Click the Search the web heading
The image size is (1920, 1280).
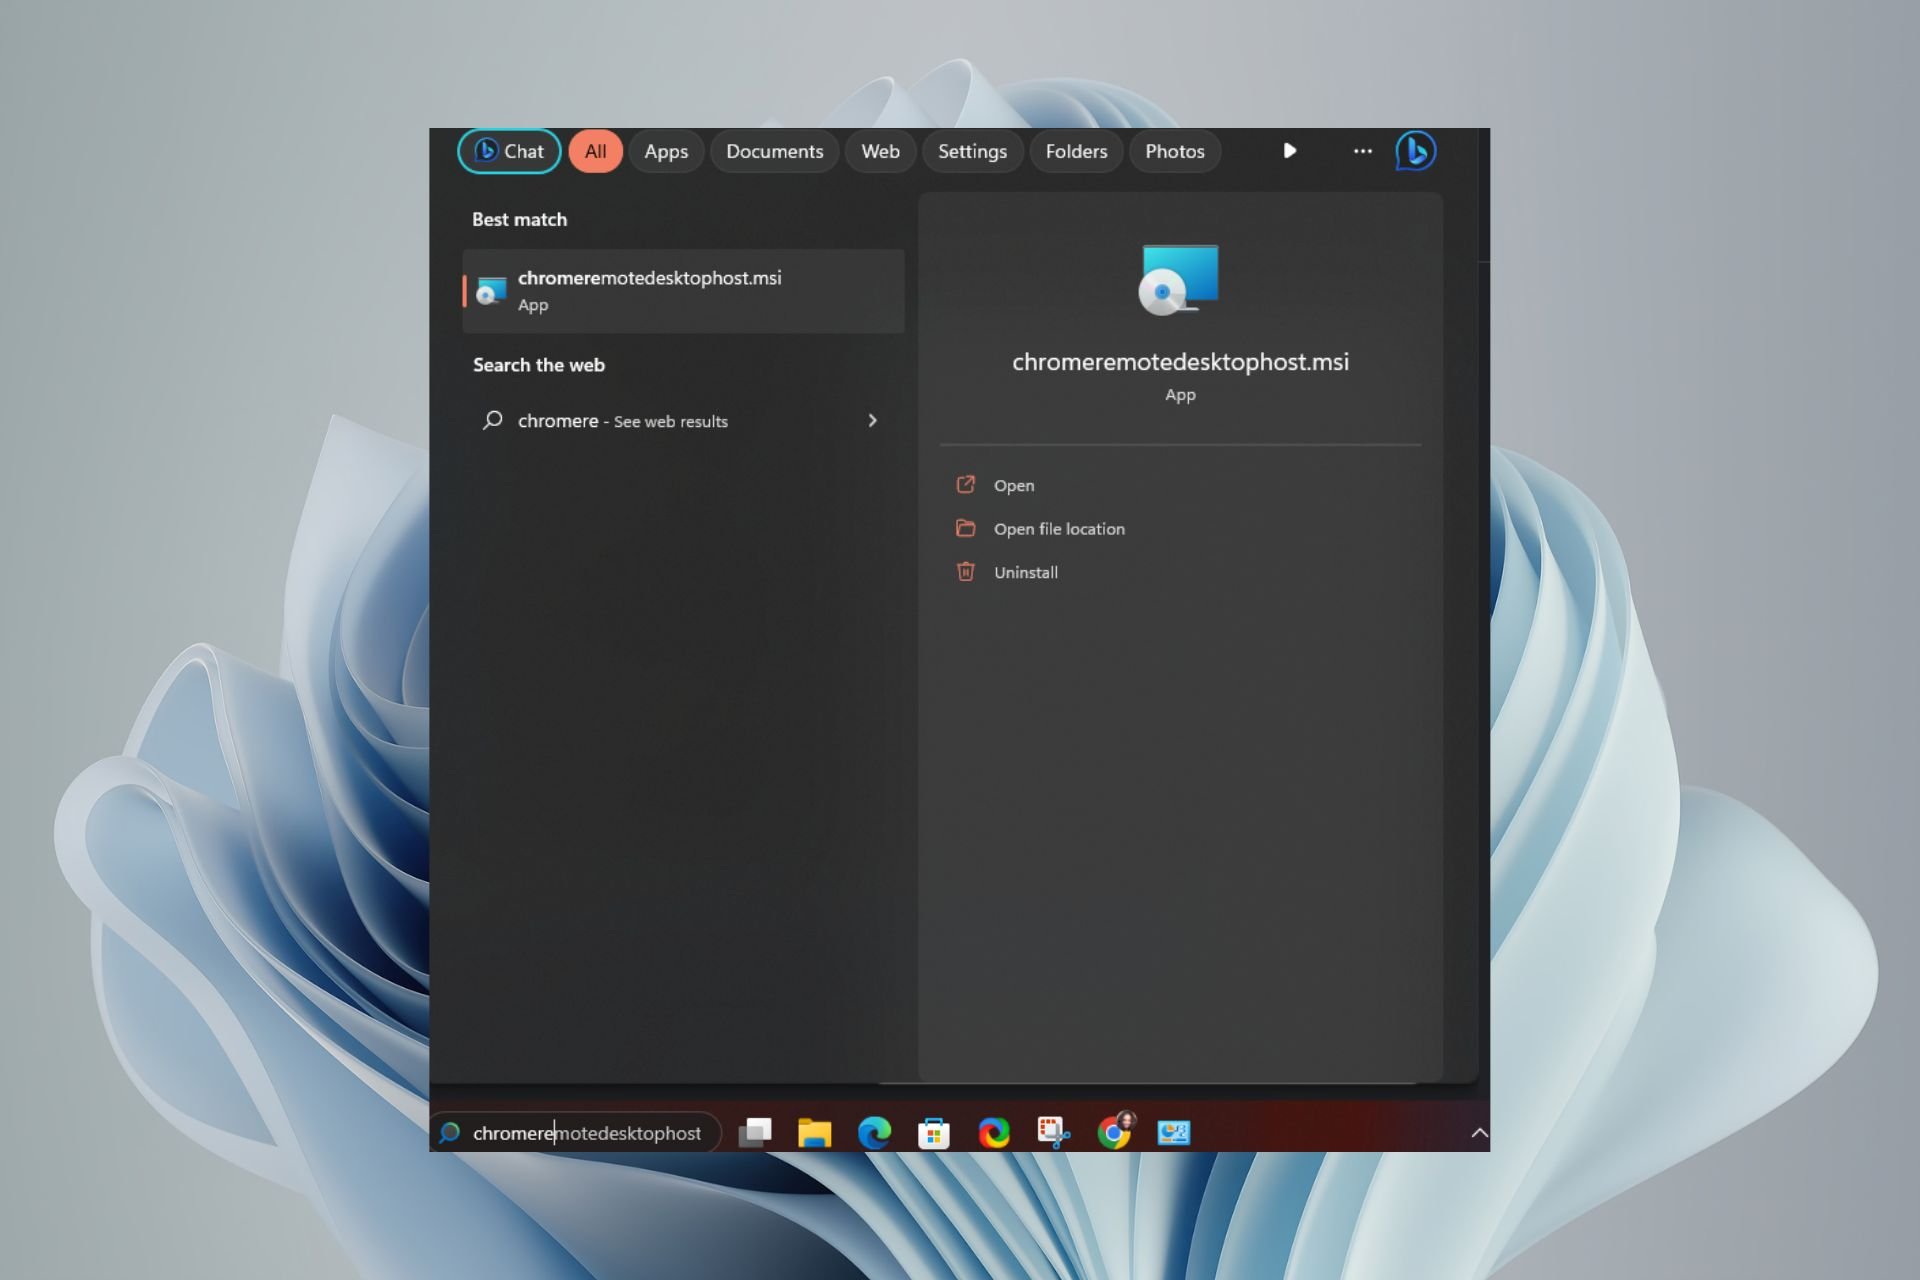tap(539, 365)
